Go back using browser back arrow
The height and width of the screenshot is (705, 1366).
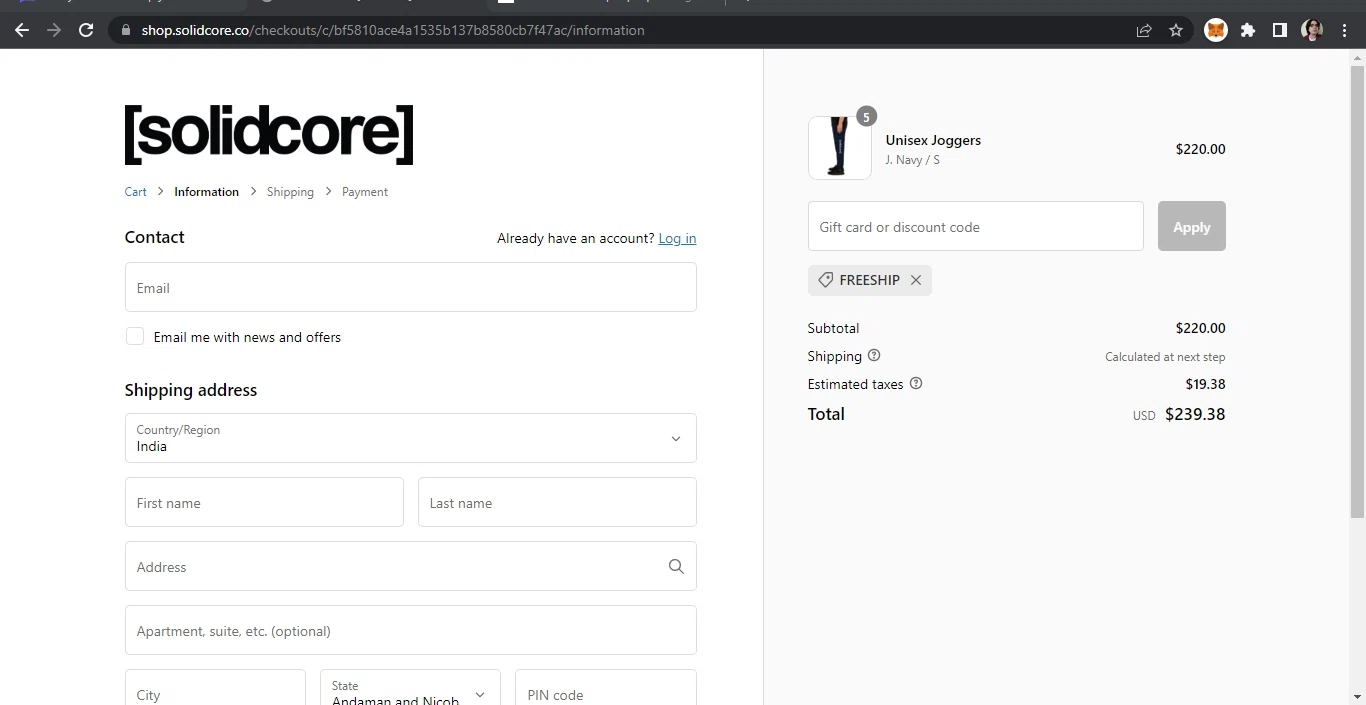tap(22, 30)
